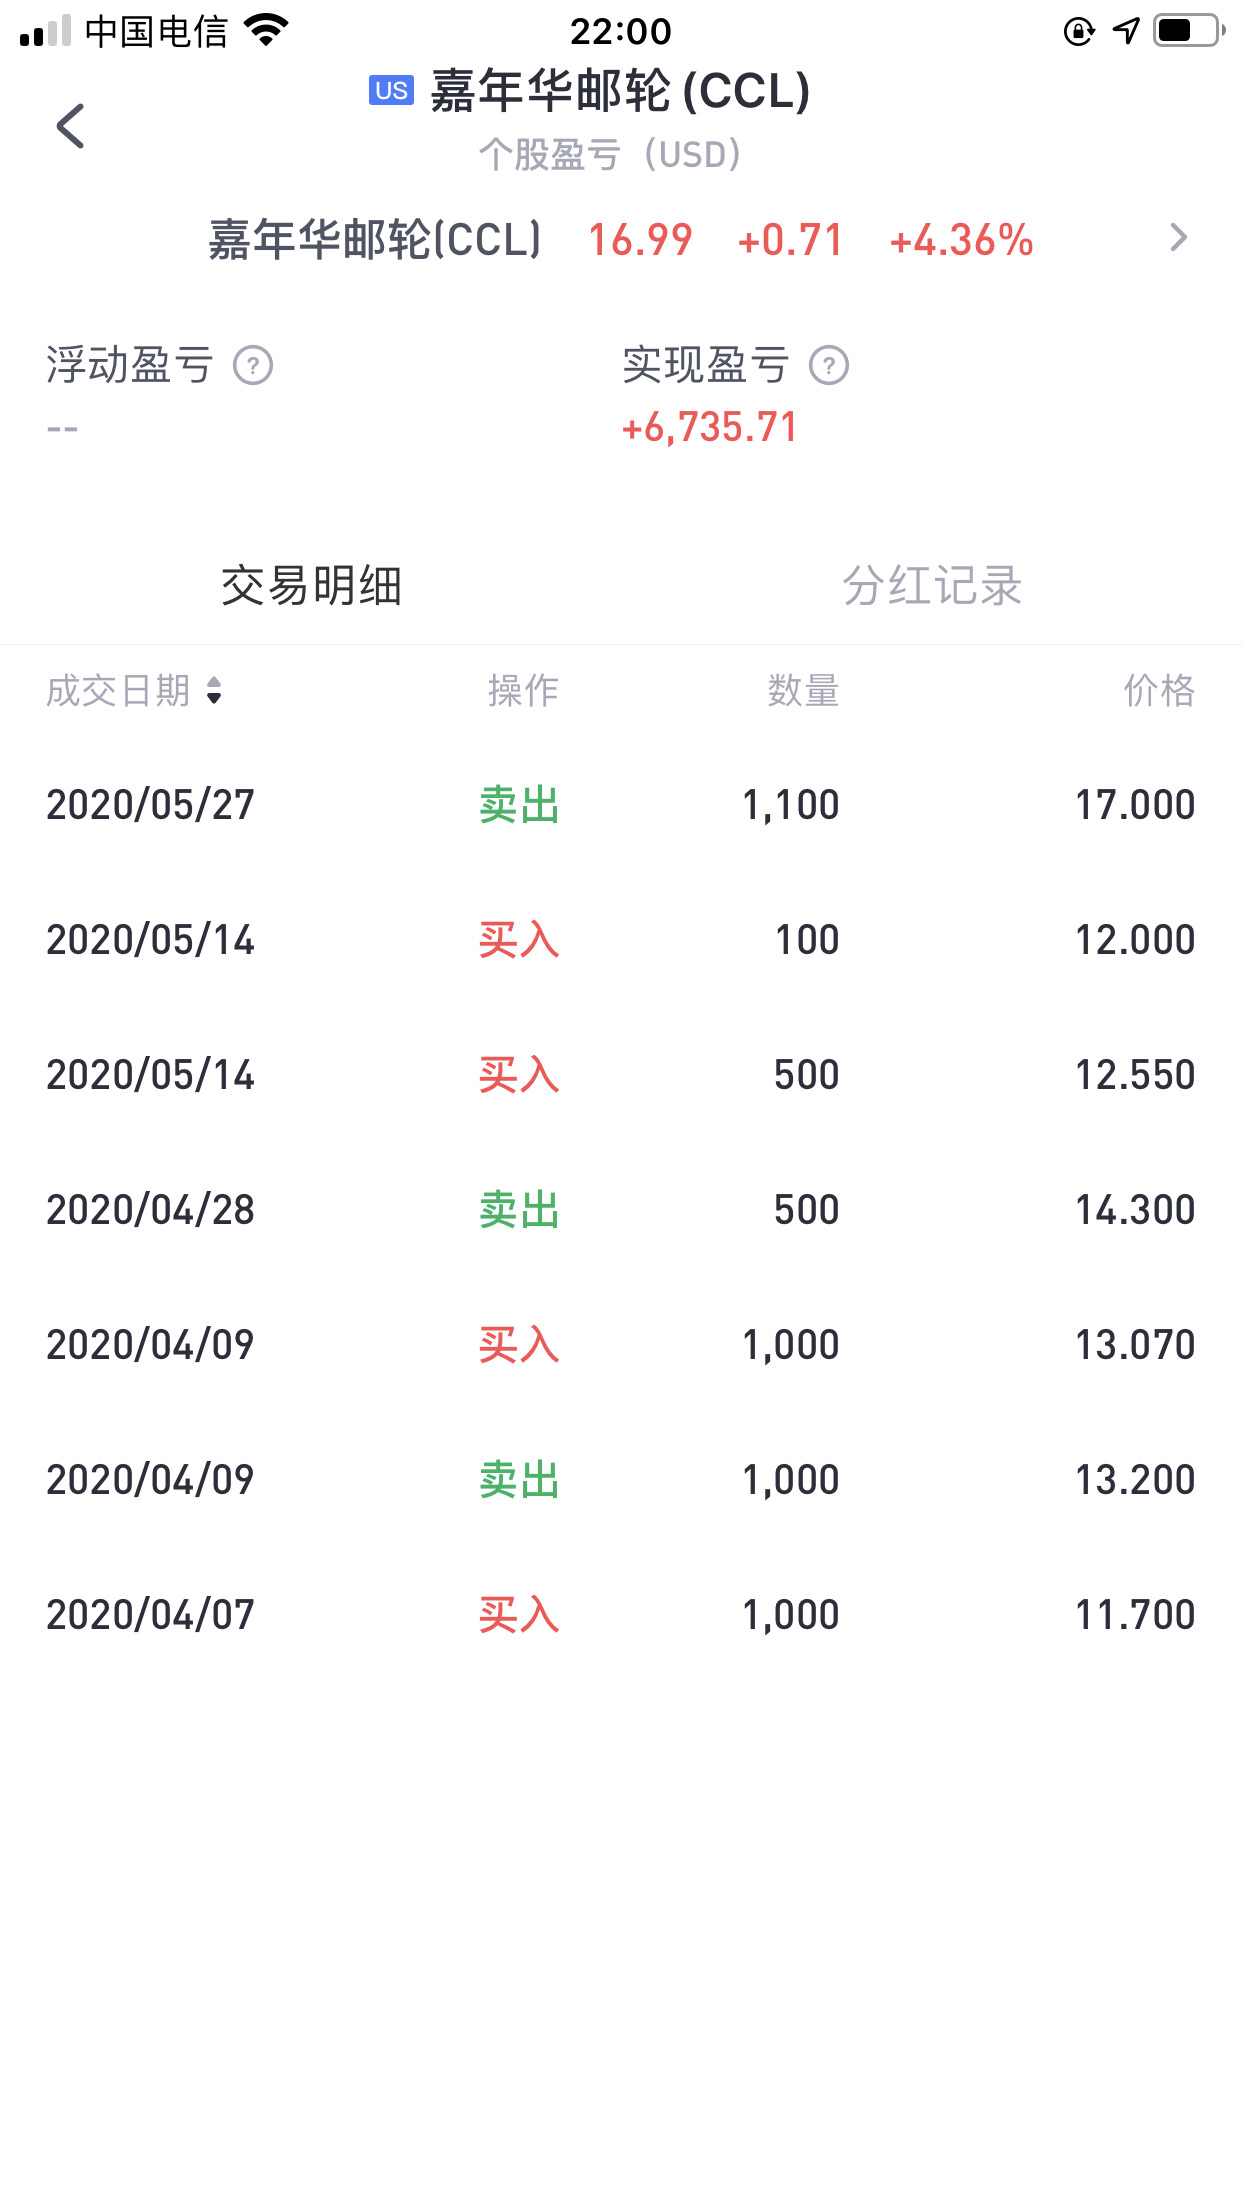Tap the back arrow icon

coord(70,126)
